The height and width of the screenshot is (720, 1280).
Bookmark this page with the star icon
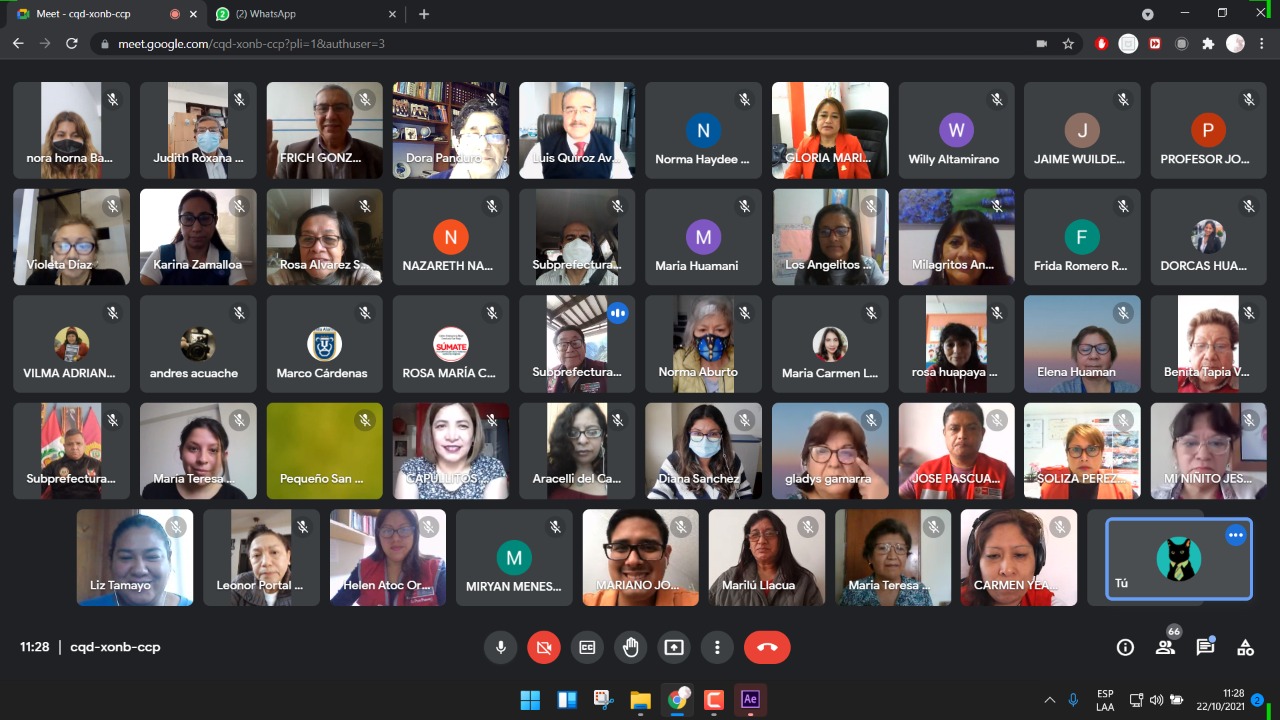(x=1068, y=44)
